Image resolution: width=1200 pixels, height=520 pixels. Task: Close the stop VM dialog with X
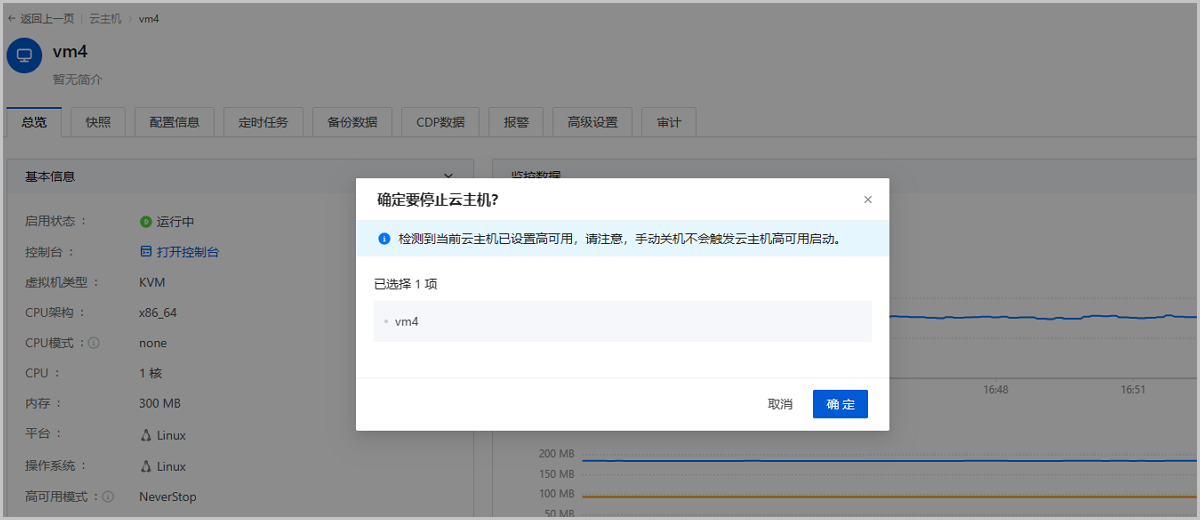click(867, 200)
